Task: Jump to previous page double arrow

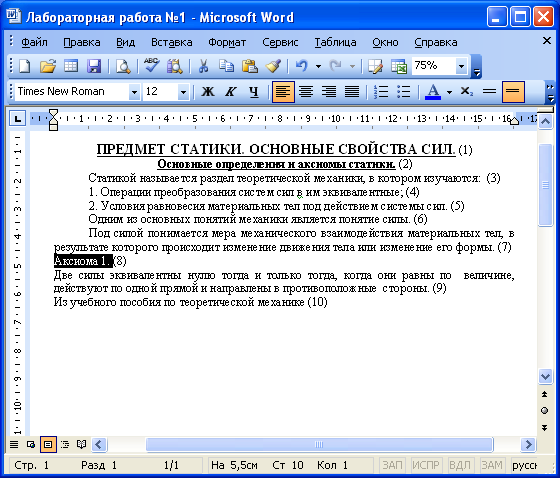Action: tap(545, 394)
